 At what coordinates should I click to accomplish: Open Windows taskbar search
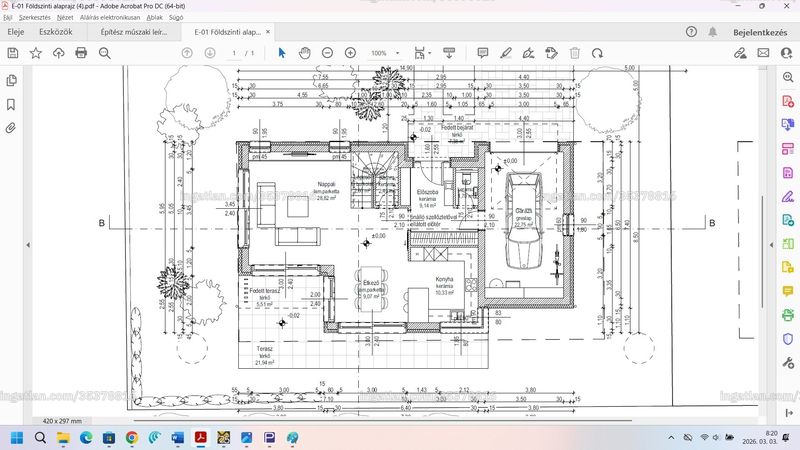click(40, 438)
